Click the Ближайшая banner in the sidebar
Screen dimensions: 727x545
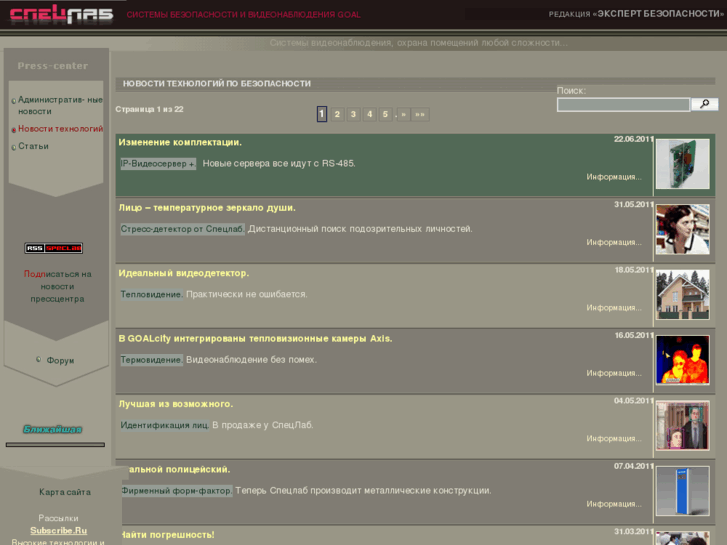(52, 430)
